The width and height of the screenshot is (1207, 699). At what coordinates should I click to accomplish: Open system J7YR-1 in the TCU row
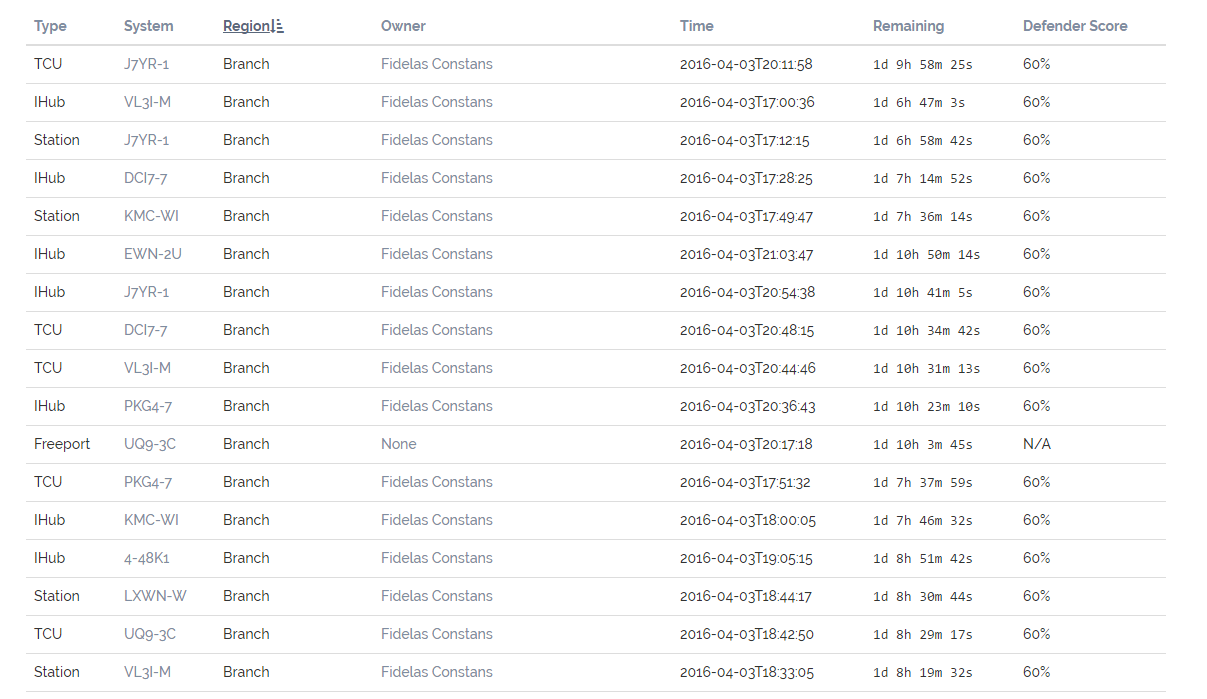tap(146, 64)
